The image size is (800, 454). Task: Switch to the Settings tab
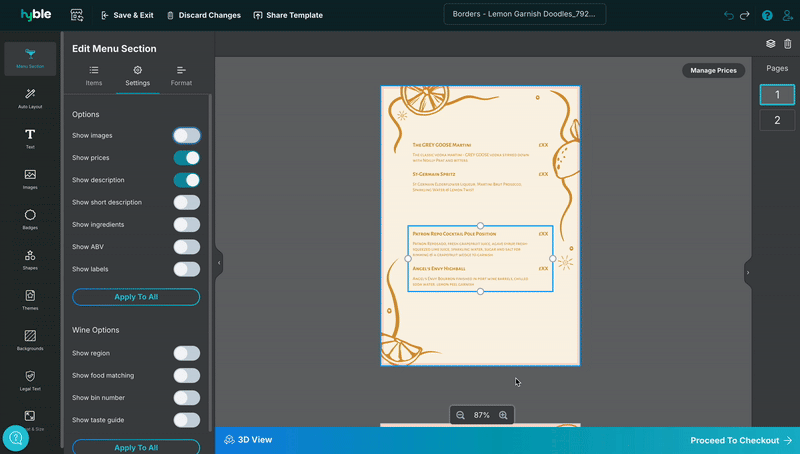click(x=138, y=76)
